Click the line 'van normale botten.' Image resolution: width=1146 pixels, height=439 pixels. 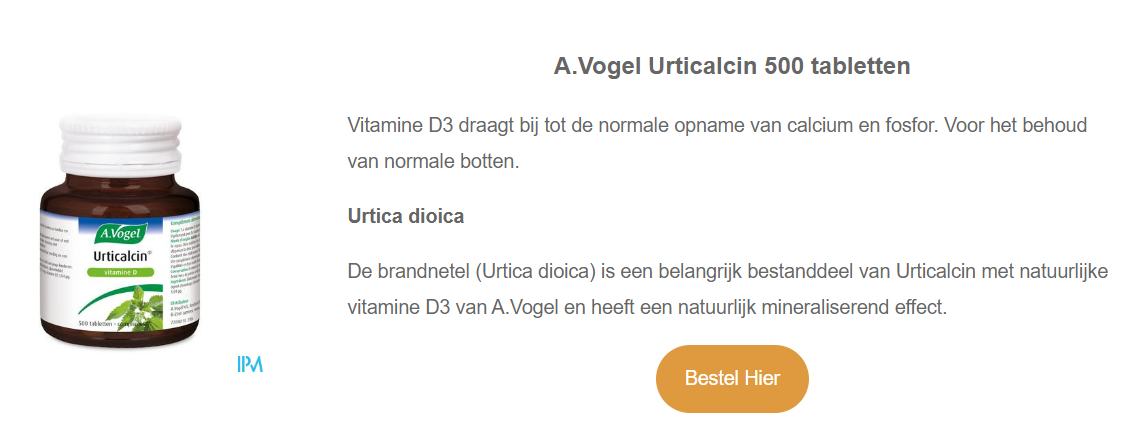(x=433, y=160)
